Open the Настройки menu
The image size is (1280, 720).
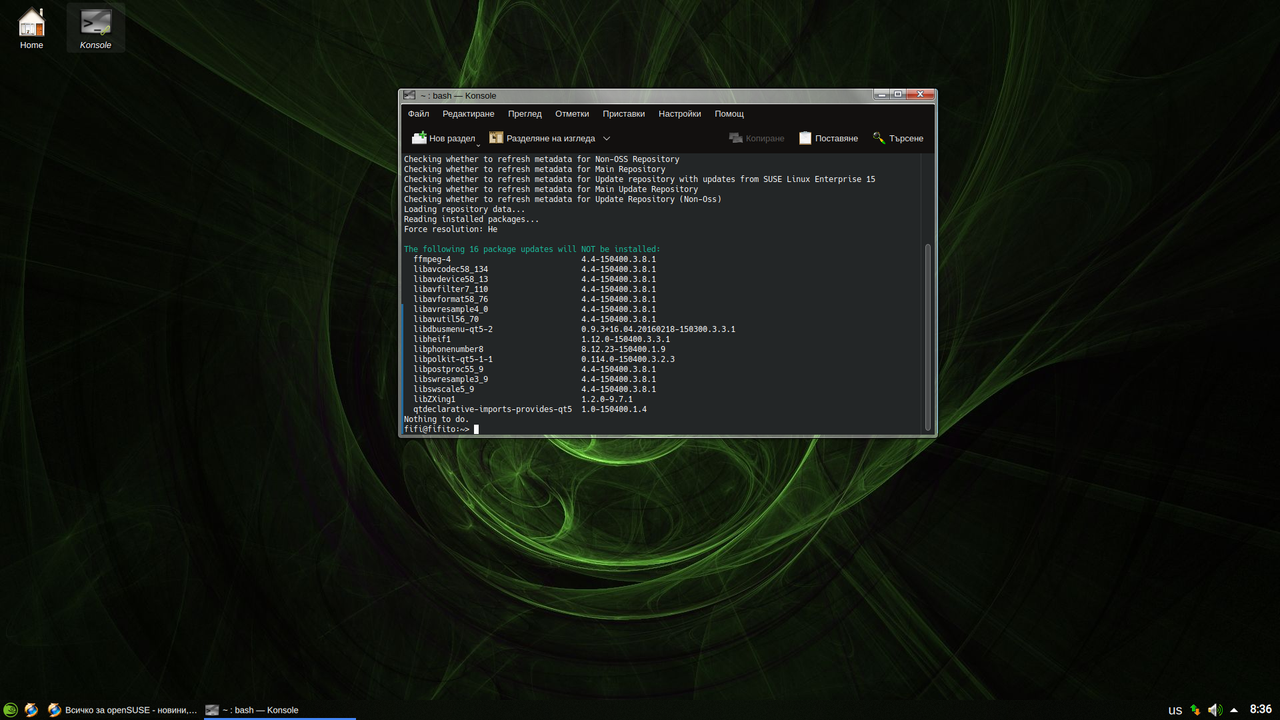[x=680, y=114]
